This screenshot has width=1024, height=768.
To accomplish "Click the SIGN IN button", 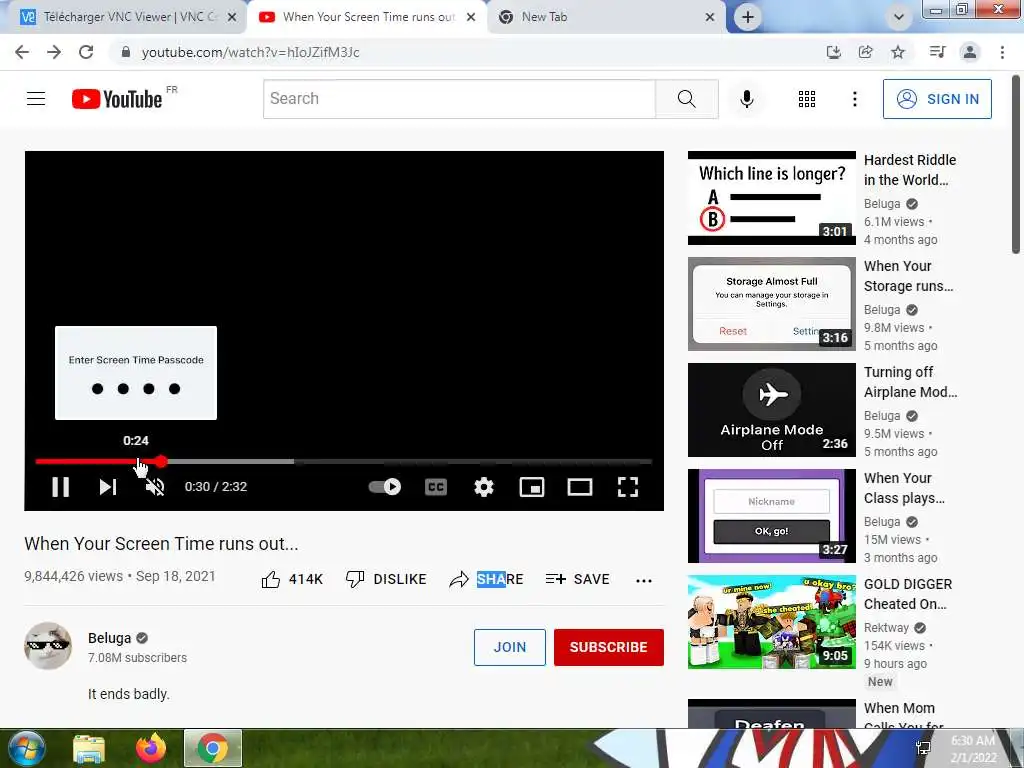I will (937, 99).
